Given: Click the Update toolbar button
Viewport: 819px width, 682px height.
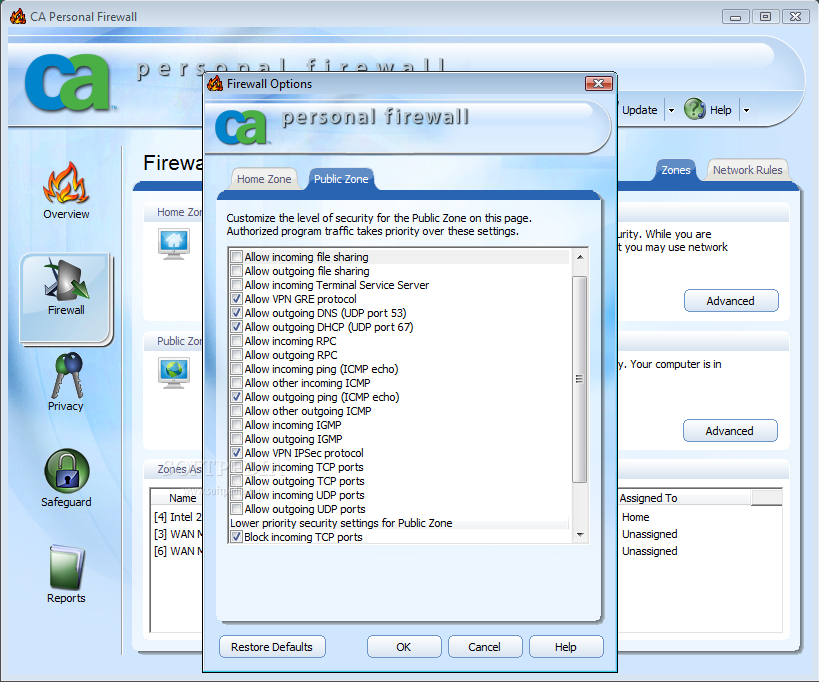Looking at the screenshot, I should click(639, 110).
